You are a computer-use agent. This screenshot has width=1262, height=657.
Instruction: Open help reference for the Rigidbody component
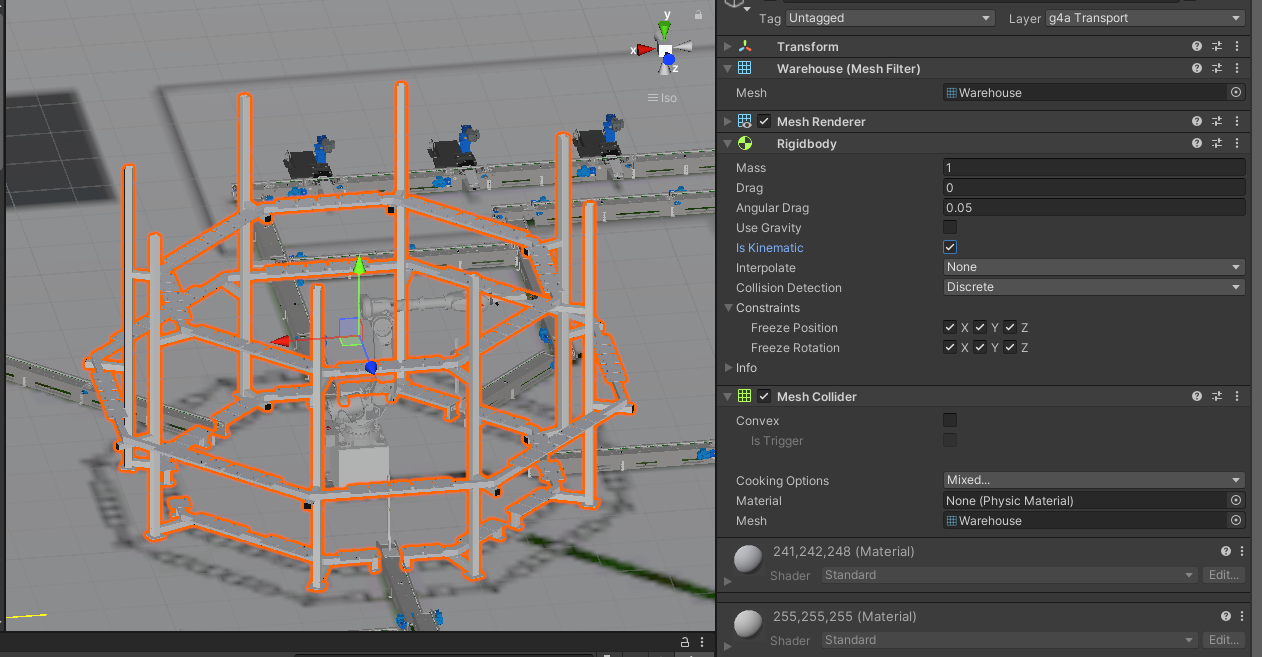[x=1197, y=144]
